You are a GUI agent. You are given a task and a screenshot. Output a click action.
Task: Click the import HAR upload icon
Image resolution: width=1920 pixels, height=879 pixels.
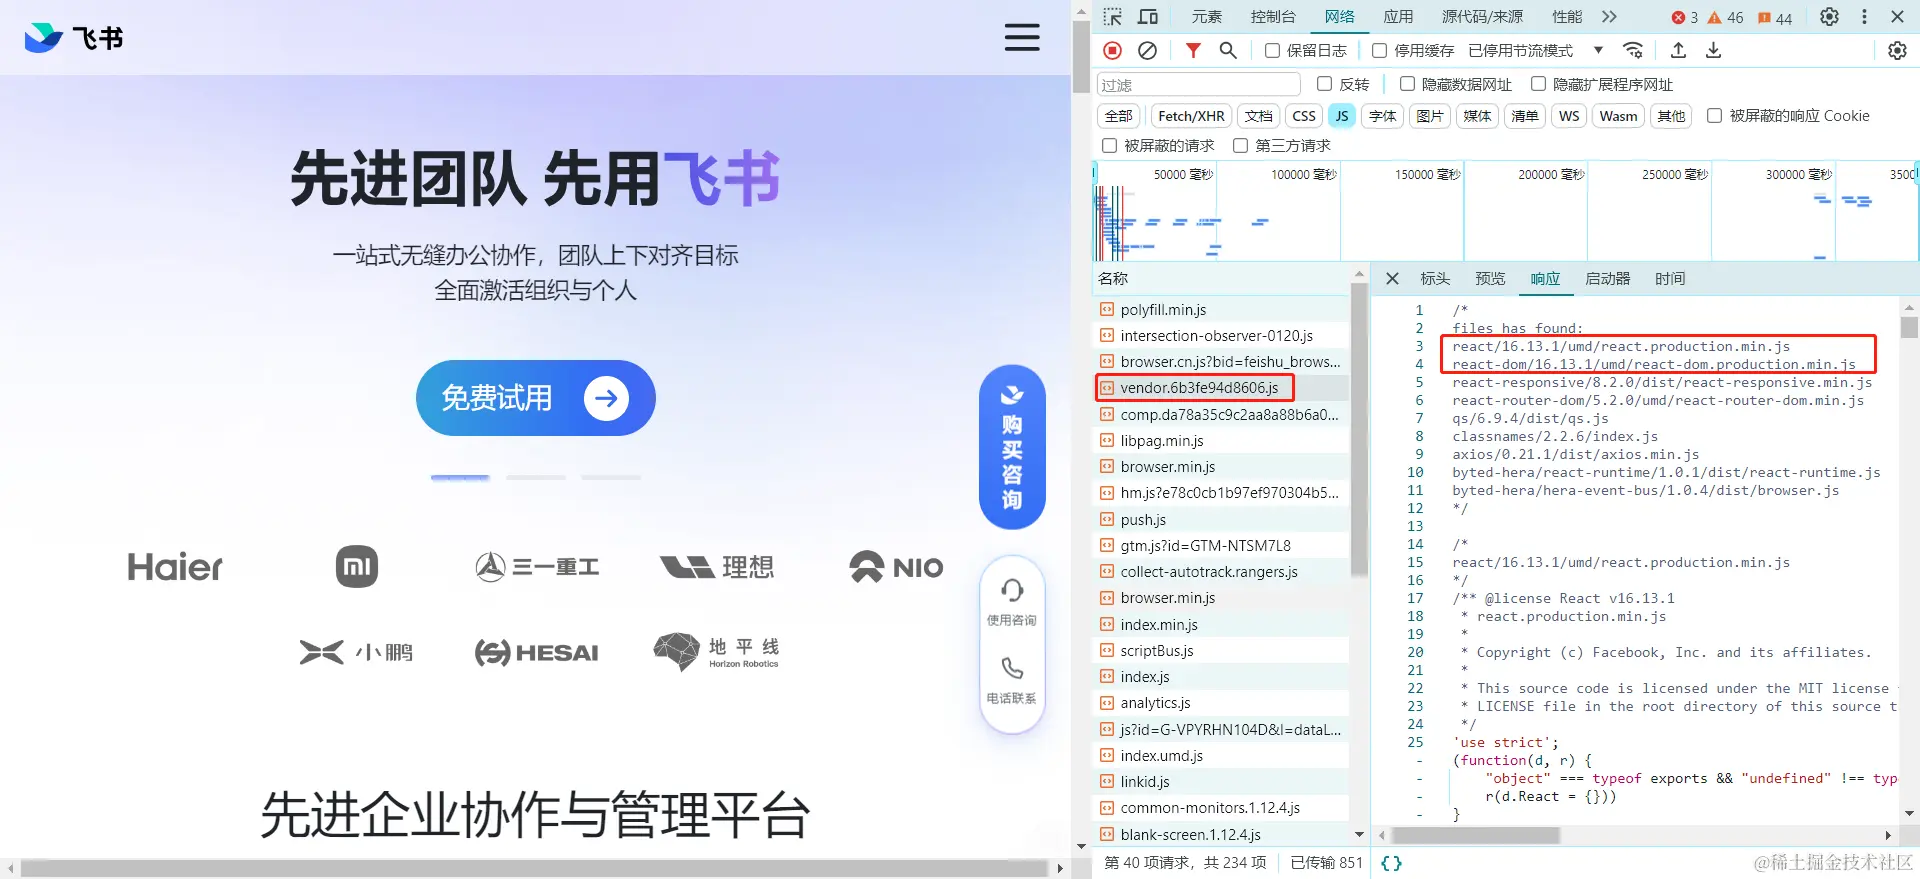pyautogui.click(x=1678, y=50)
